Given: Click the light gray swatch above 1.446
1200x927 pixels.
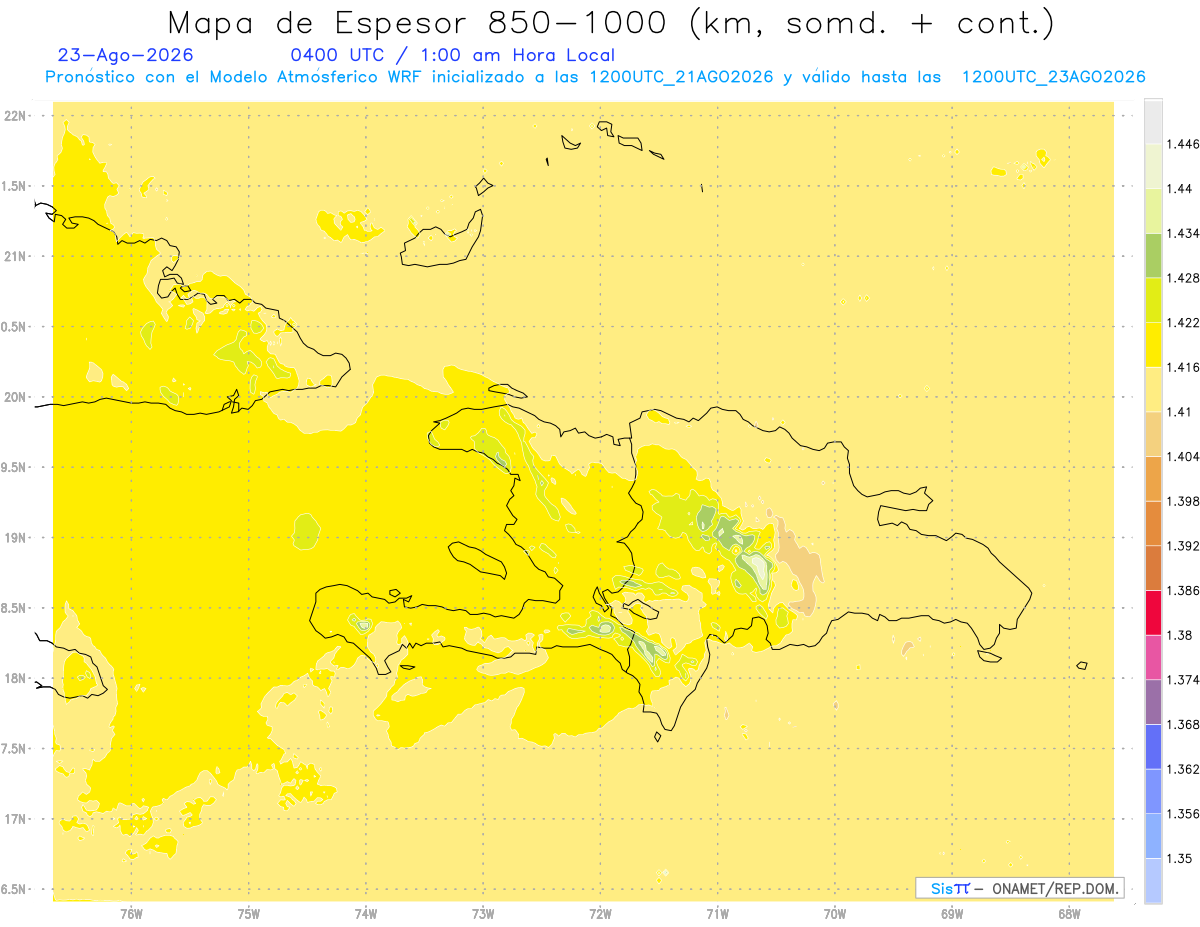Looking at the screenshot, I should coord(1153,121).
